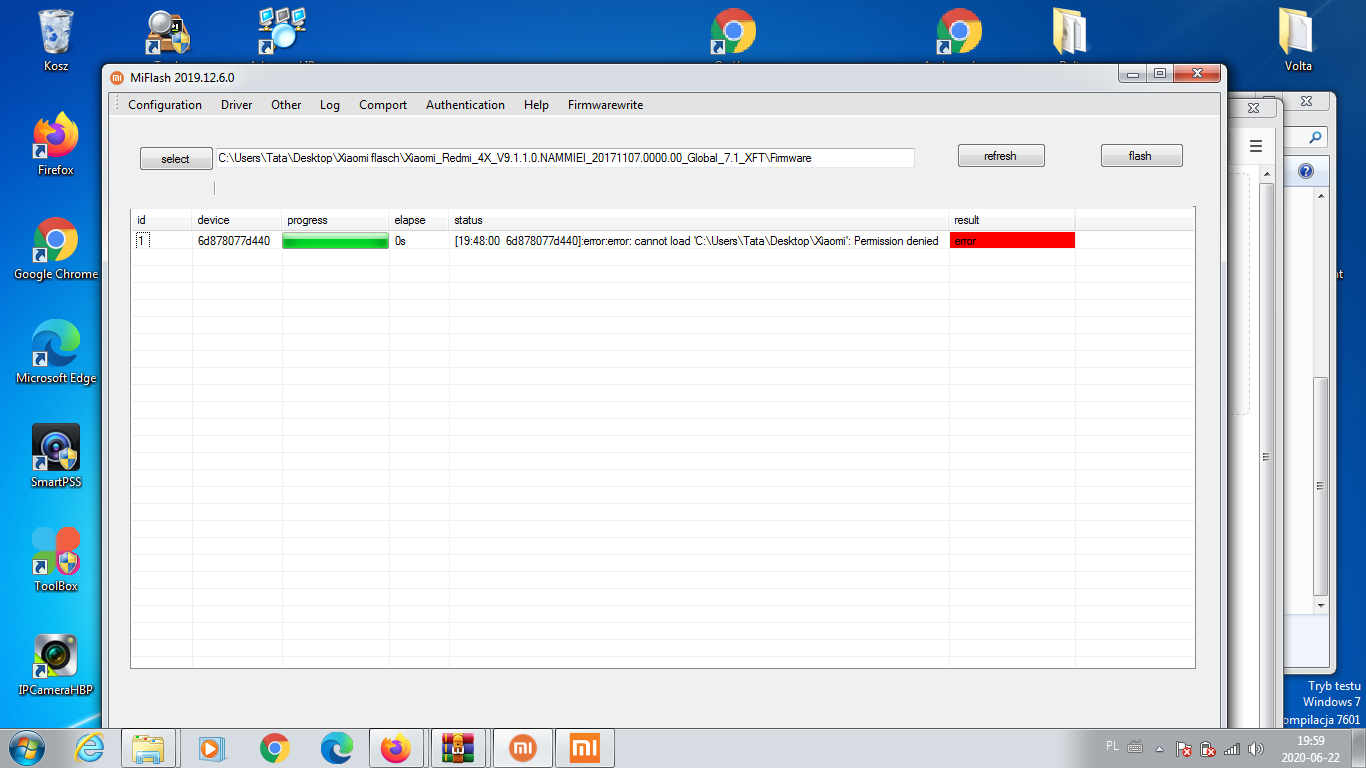Click the keyboard icon in the system tray
1366x768 pixels.
pyautogui.click(x=1135, y=747)
